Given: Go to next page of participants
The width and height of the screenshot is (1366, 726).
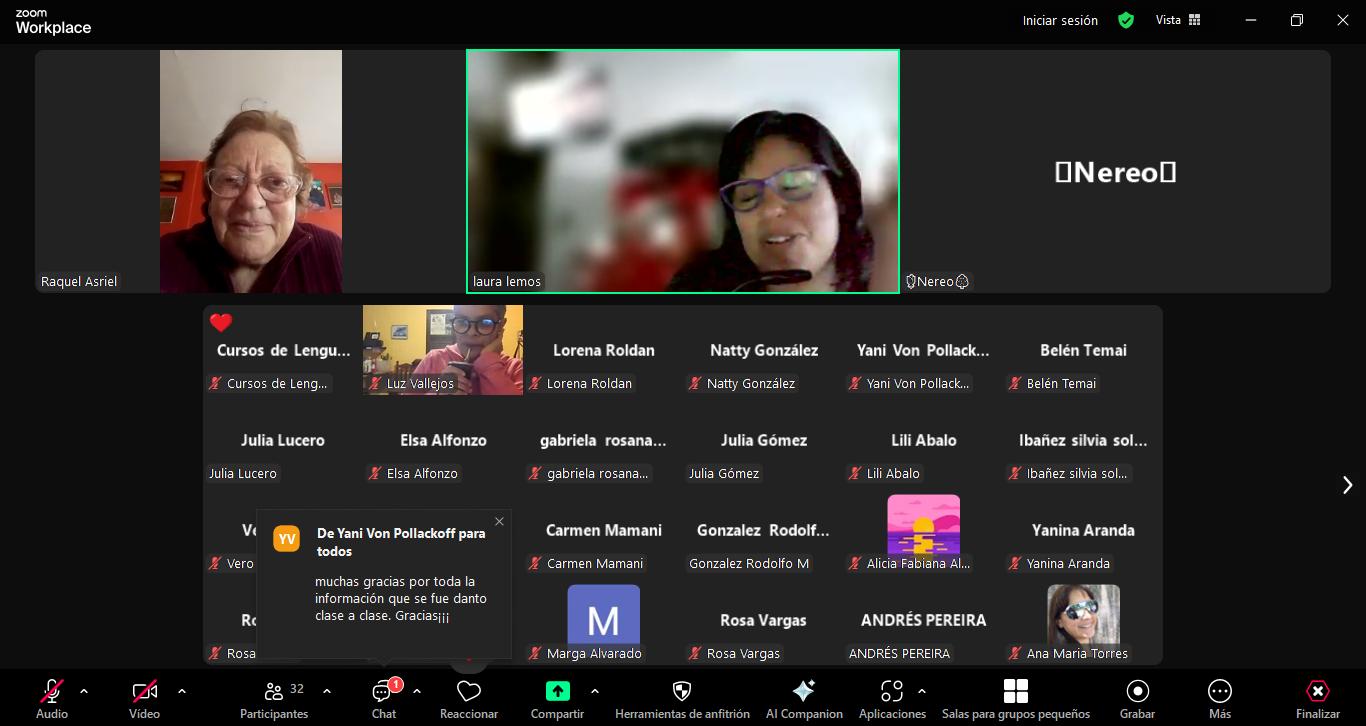Looking at the screenshot, I should coord(1347,485).
